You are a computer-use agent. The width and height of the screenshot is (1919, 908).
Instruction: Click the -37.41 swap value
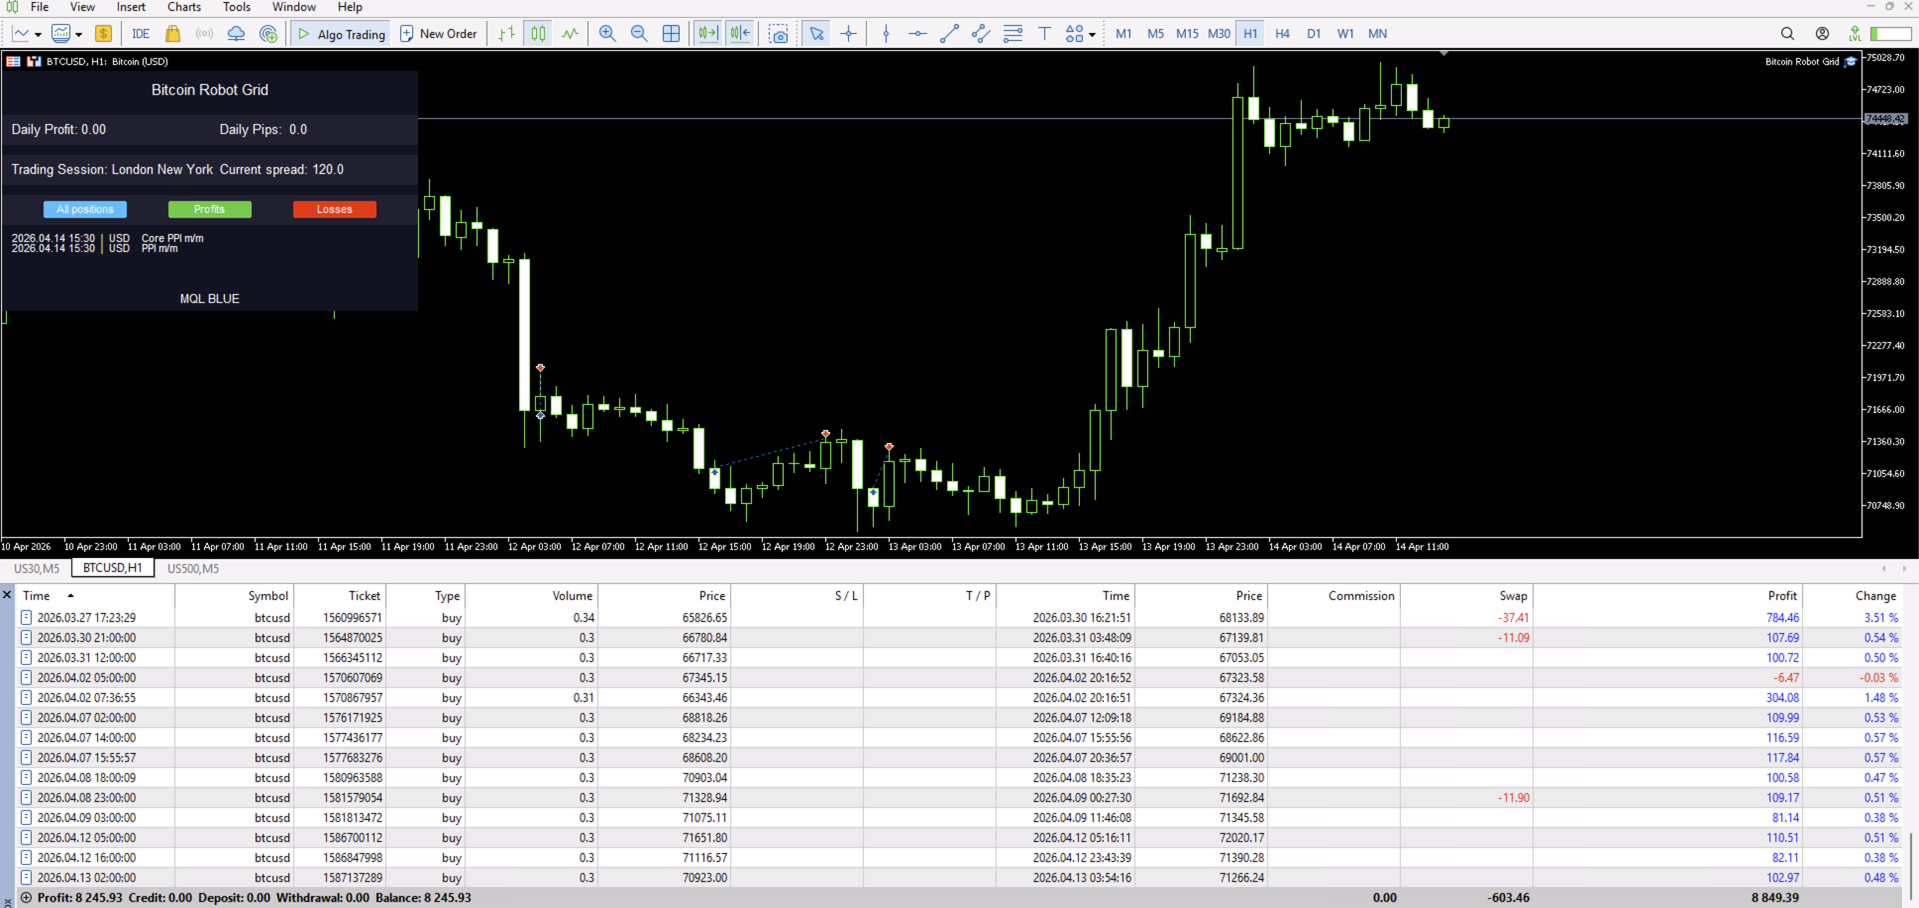coord(1513,618)
